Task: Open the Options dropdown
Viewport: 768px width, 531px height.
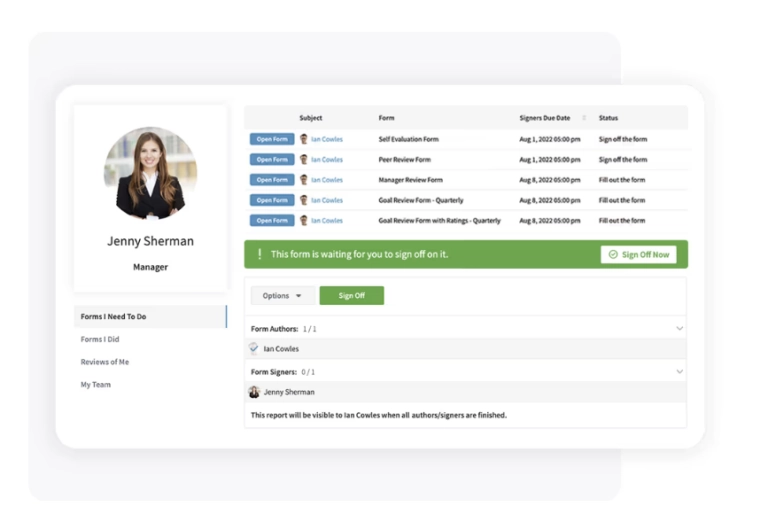Action: (282, 296)
